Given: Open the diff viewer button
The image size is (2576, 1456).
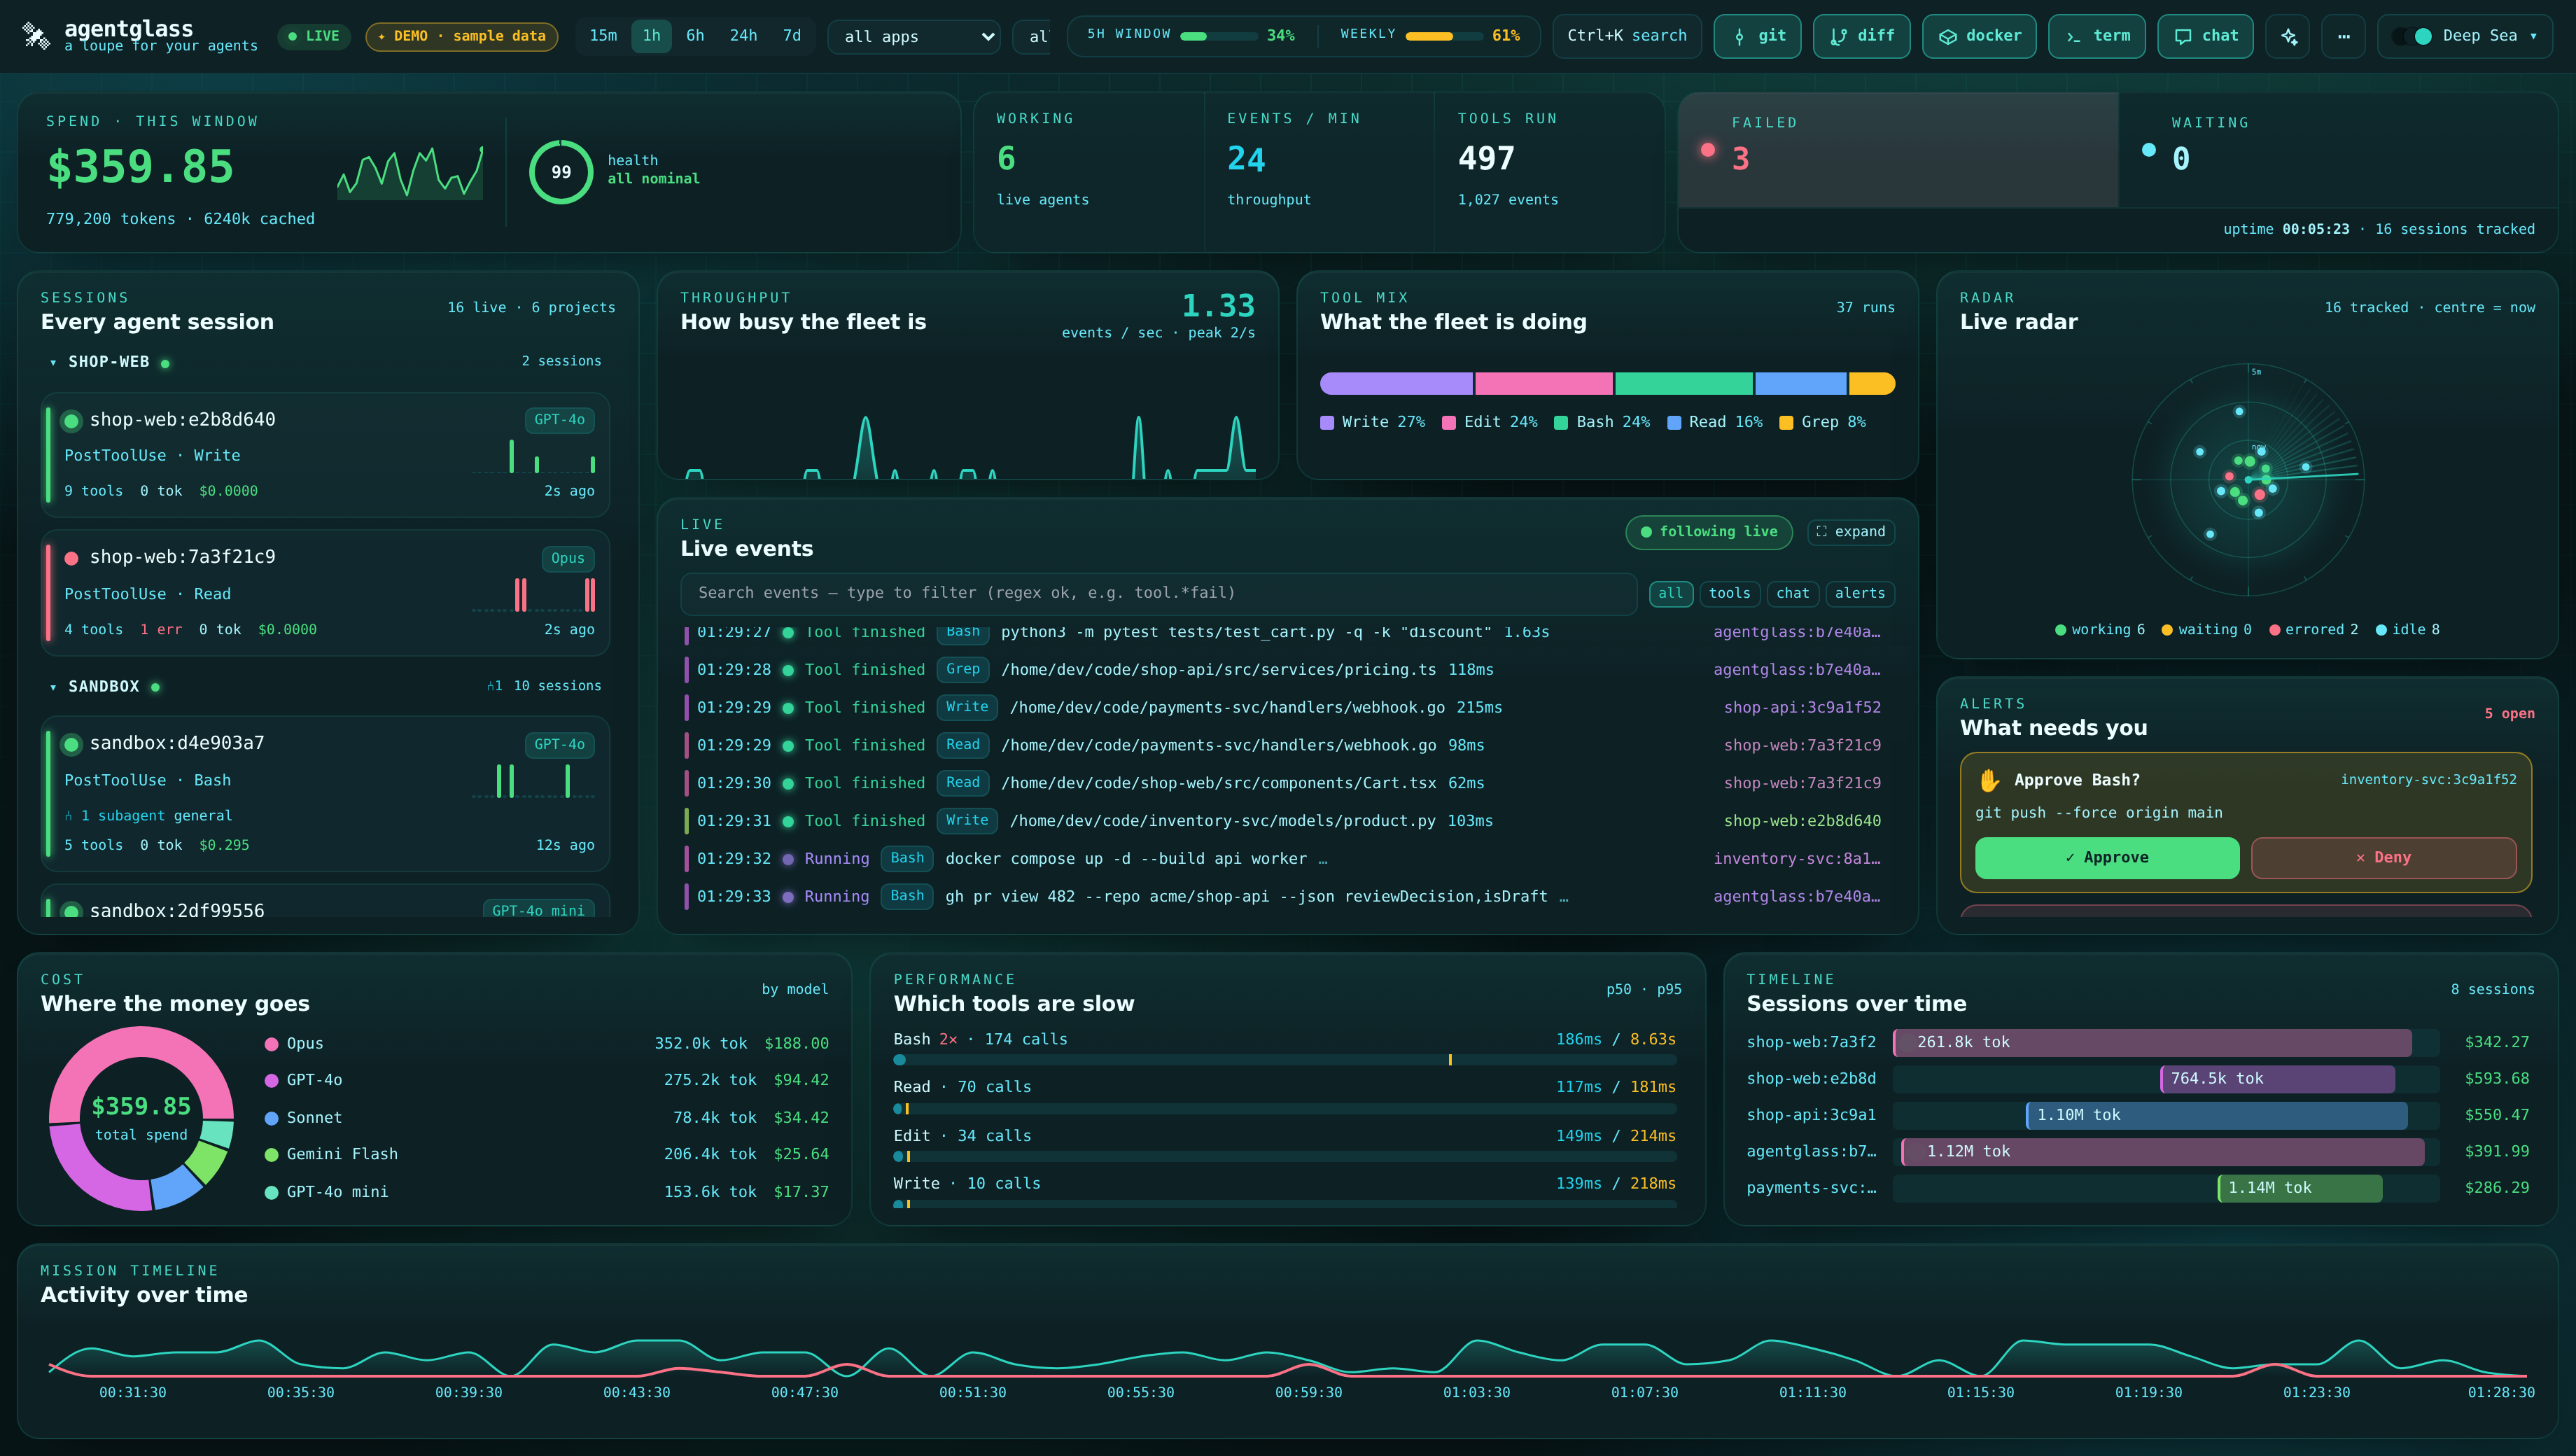Looking at the screenshot, I should (1861, 36).
